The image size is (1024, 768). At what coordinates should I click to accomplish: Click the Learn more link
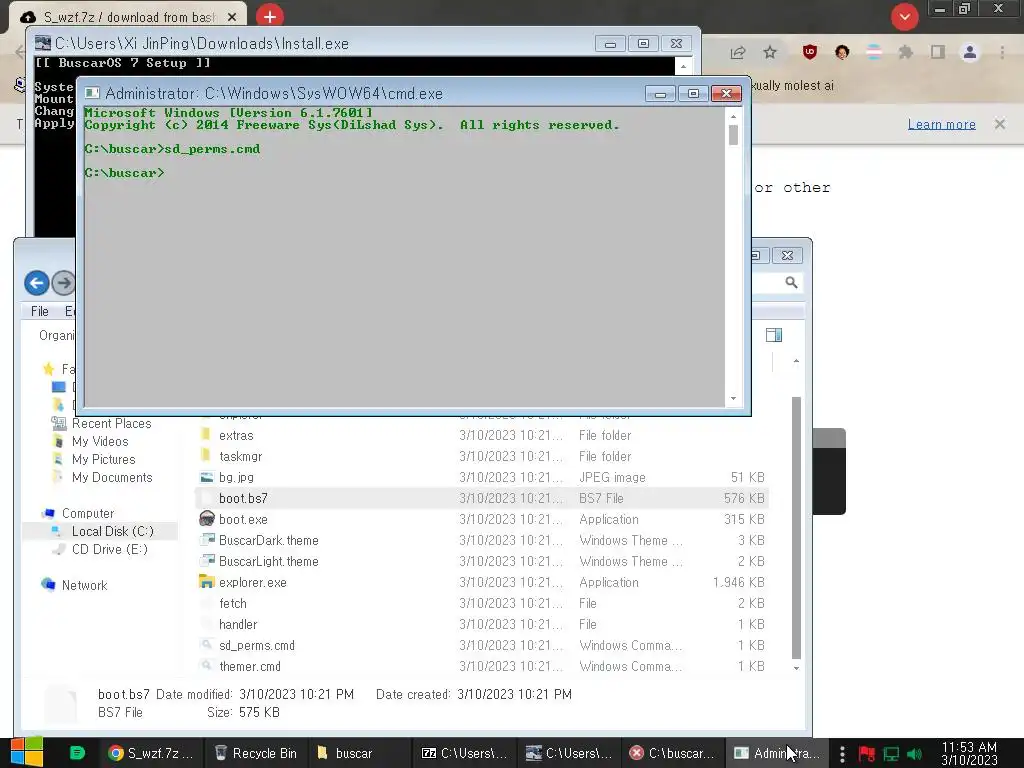point(941,124)
